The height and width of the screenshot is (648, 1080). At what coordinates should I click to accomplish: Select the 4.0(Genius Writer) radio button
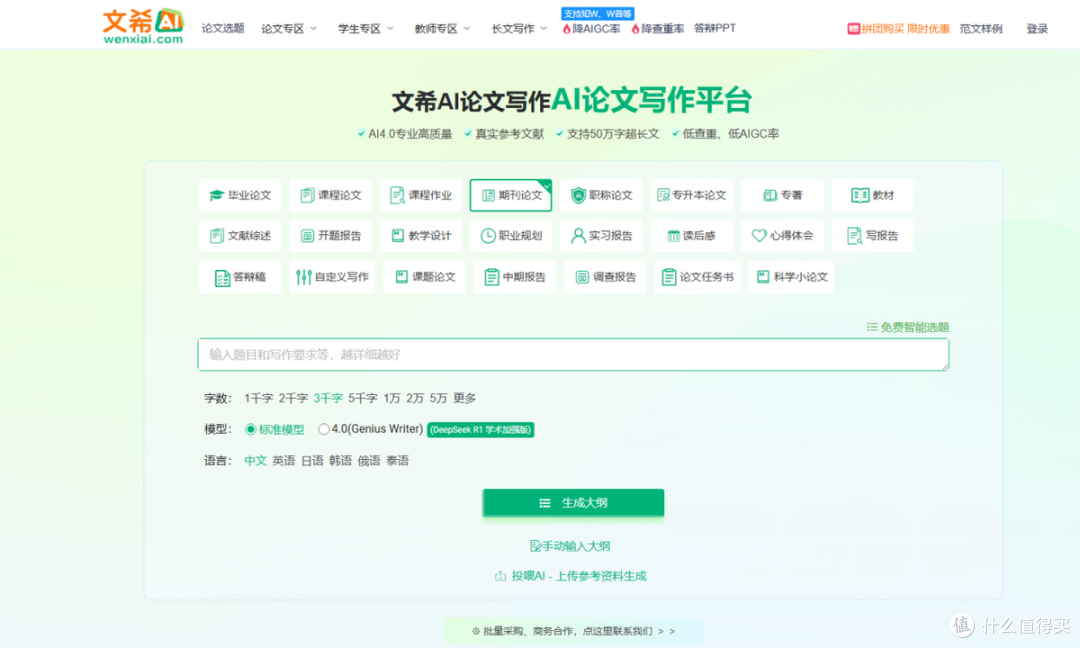324,429
